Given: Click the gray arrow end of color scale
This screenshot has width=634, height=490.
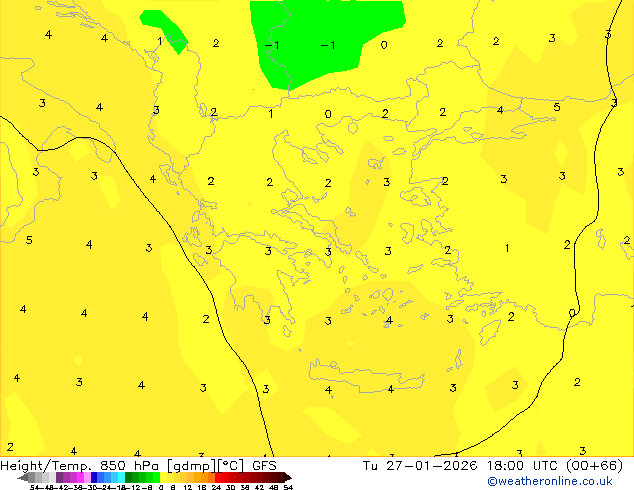Looking at the screenshot, I should (x=23, y=477).
